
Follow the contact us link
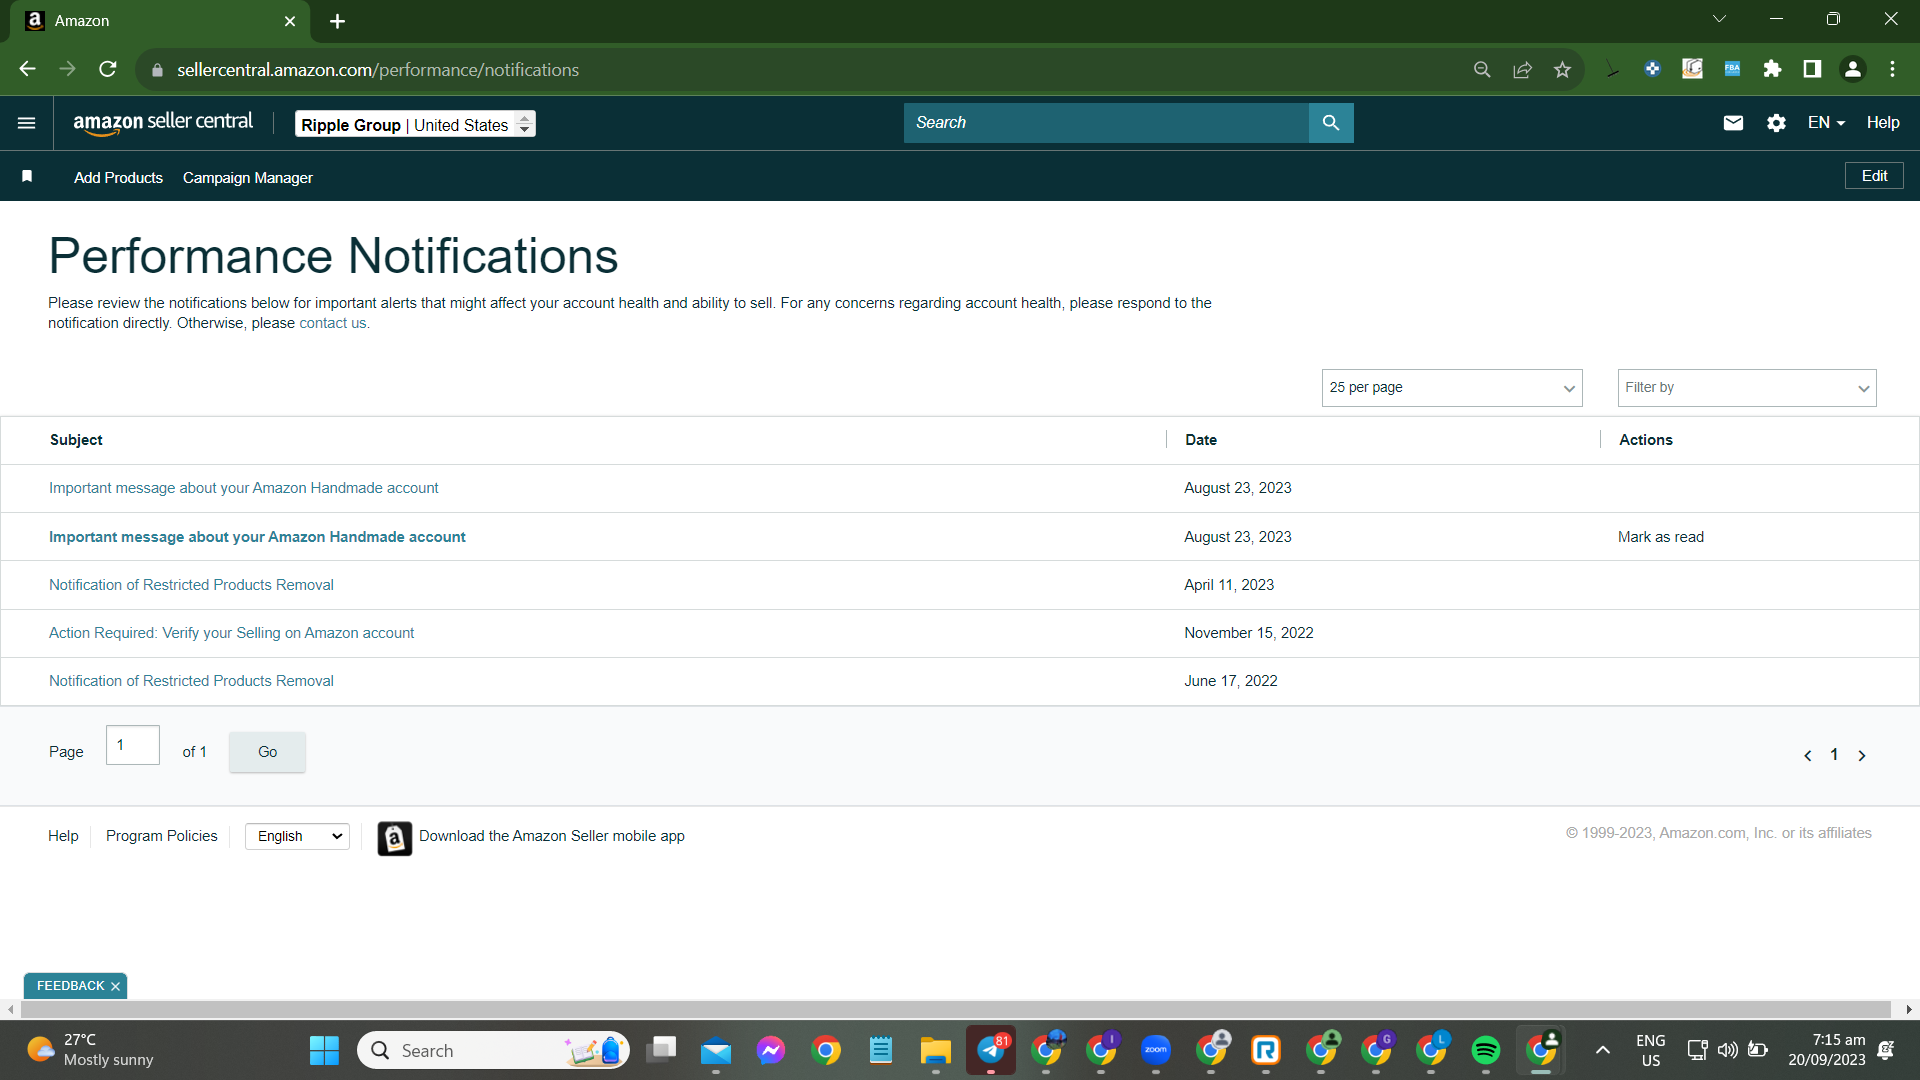333,323
